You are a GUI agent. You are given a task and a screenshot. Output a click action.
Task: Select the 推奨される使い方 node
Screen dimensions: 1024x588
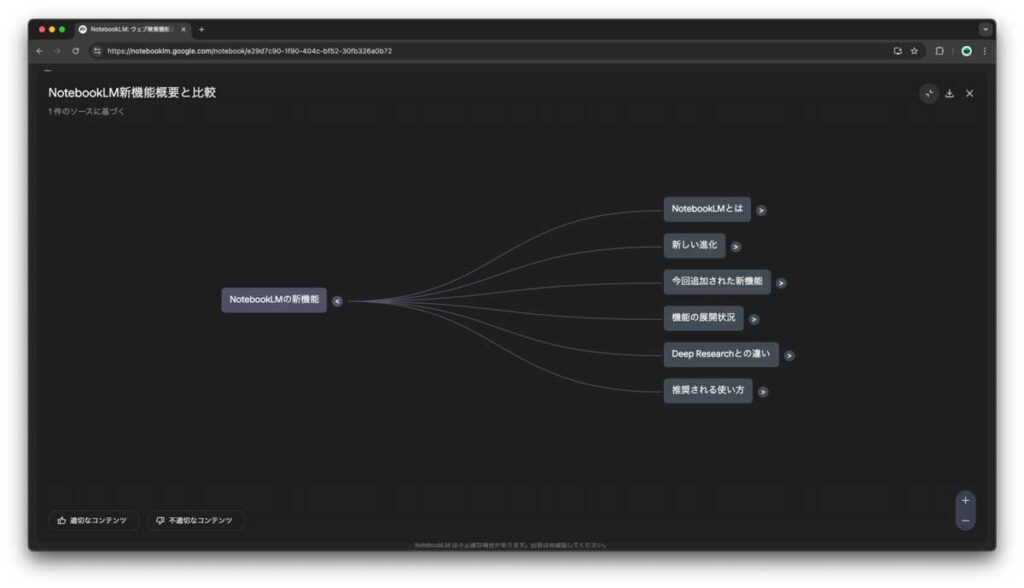tap(708, 390)
